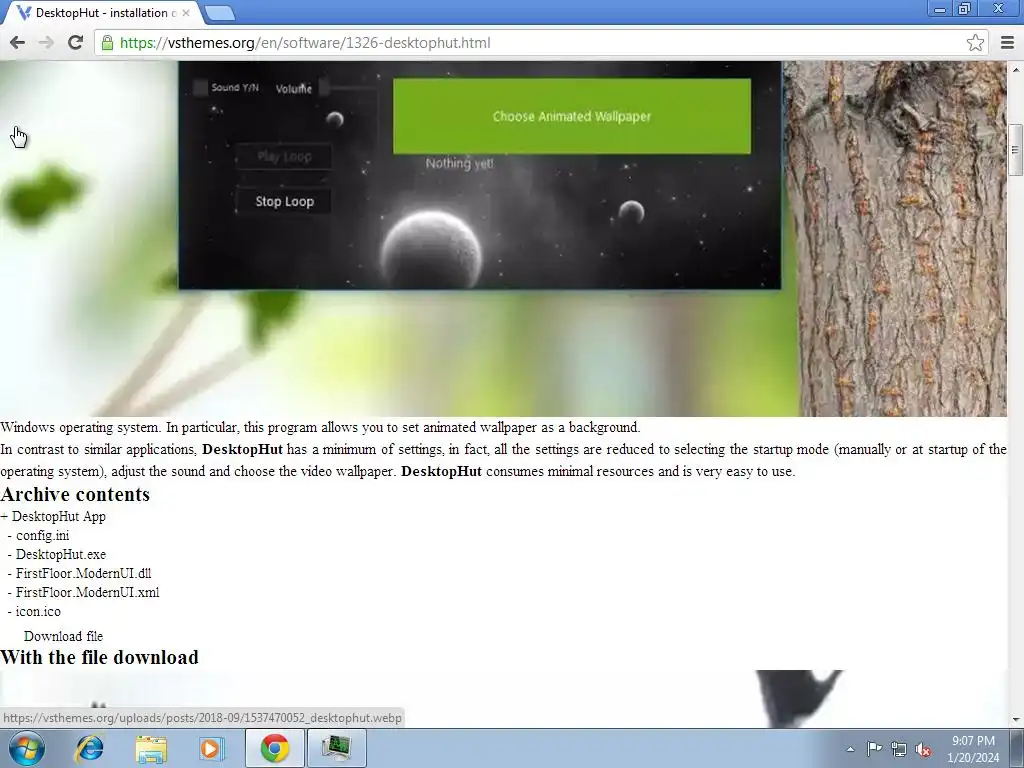
Task: Click the page scrollbar thumb
Action: [1016, 150]
